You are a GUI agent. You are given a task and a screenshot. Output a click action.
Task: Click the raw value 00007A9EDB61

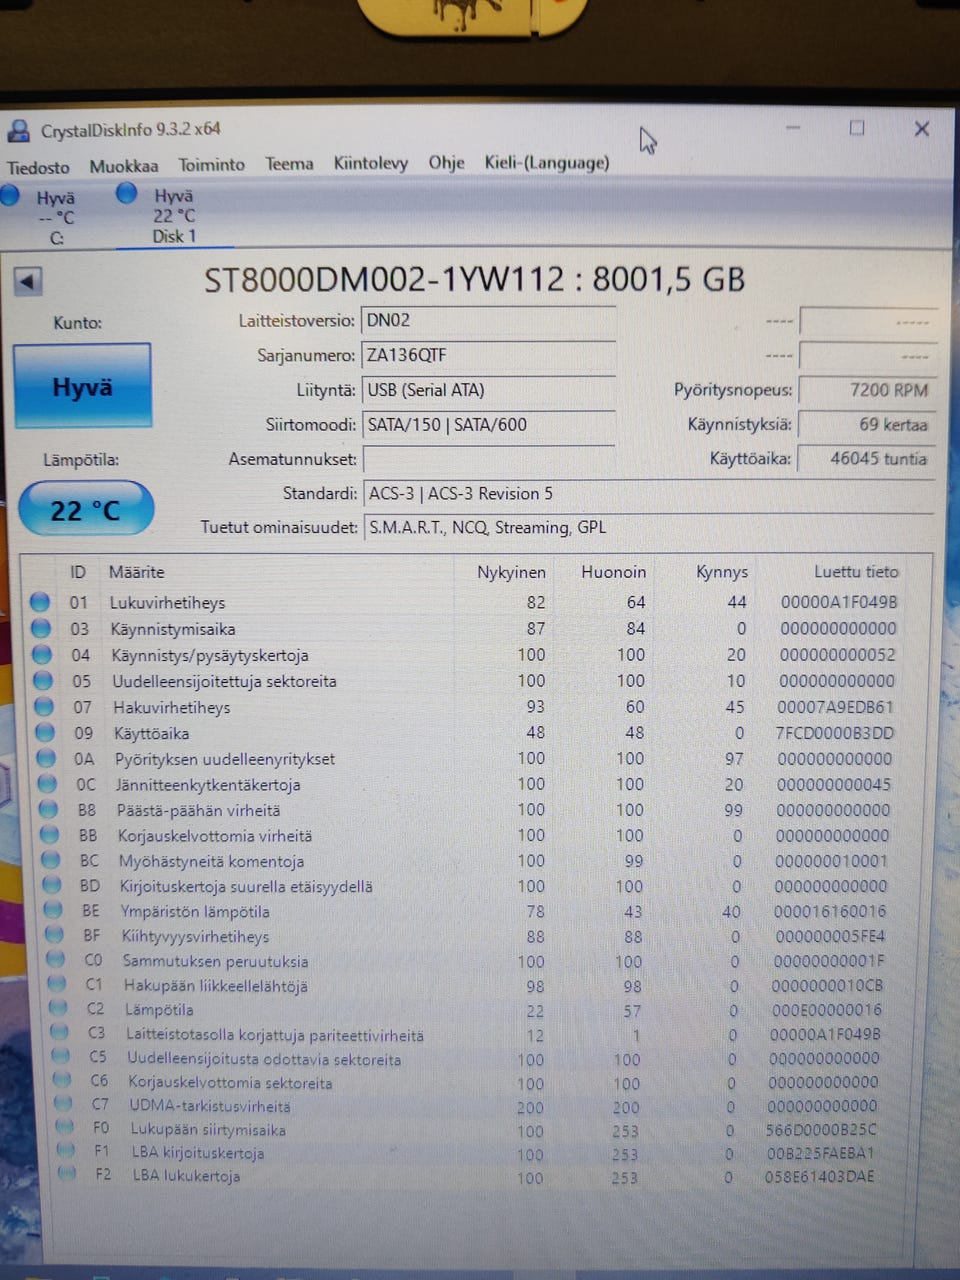tap(836, 706)
